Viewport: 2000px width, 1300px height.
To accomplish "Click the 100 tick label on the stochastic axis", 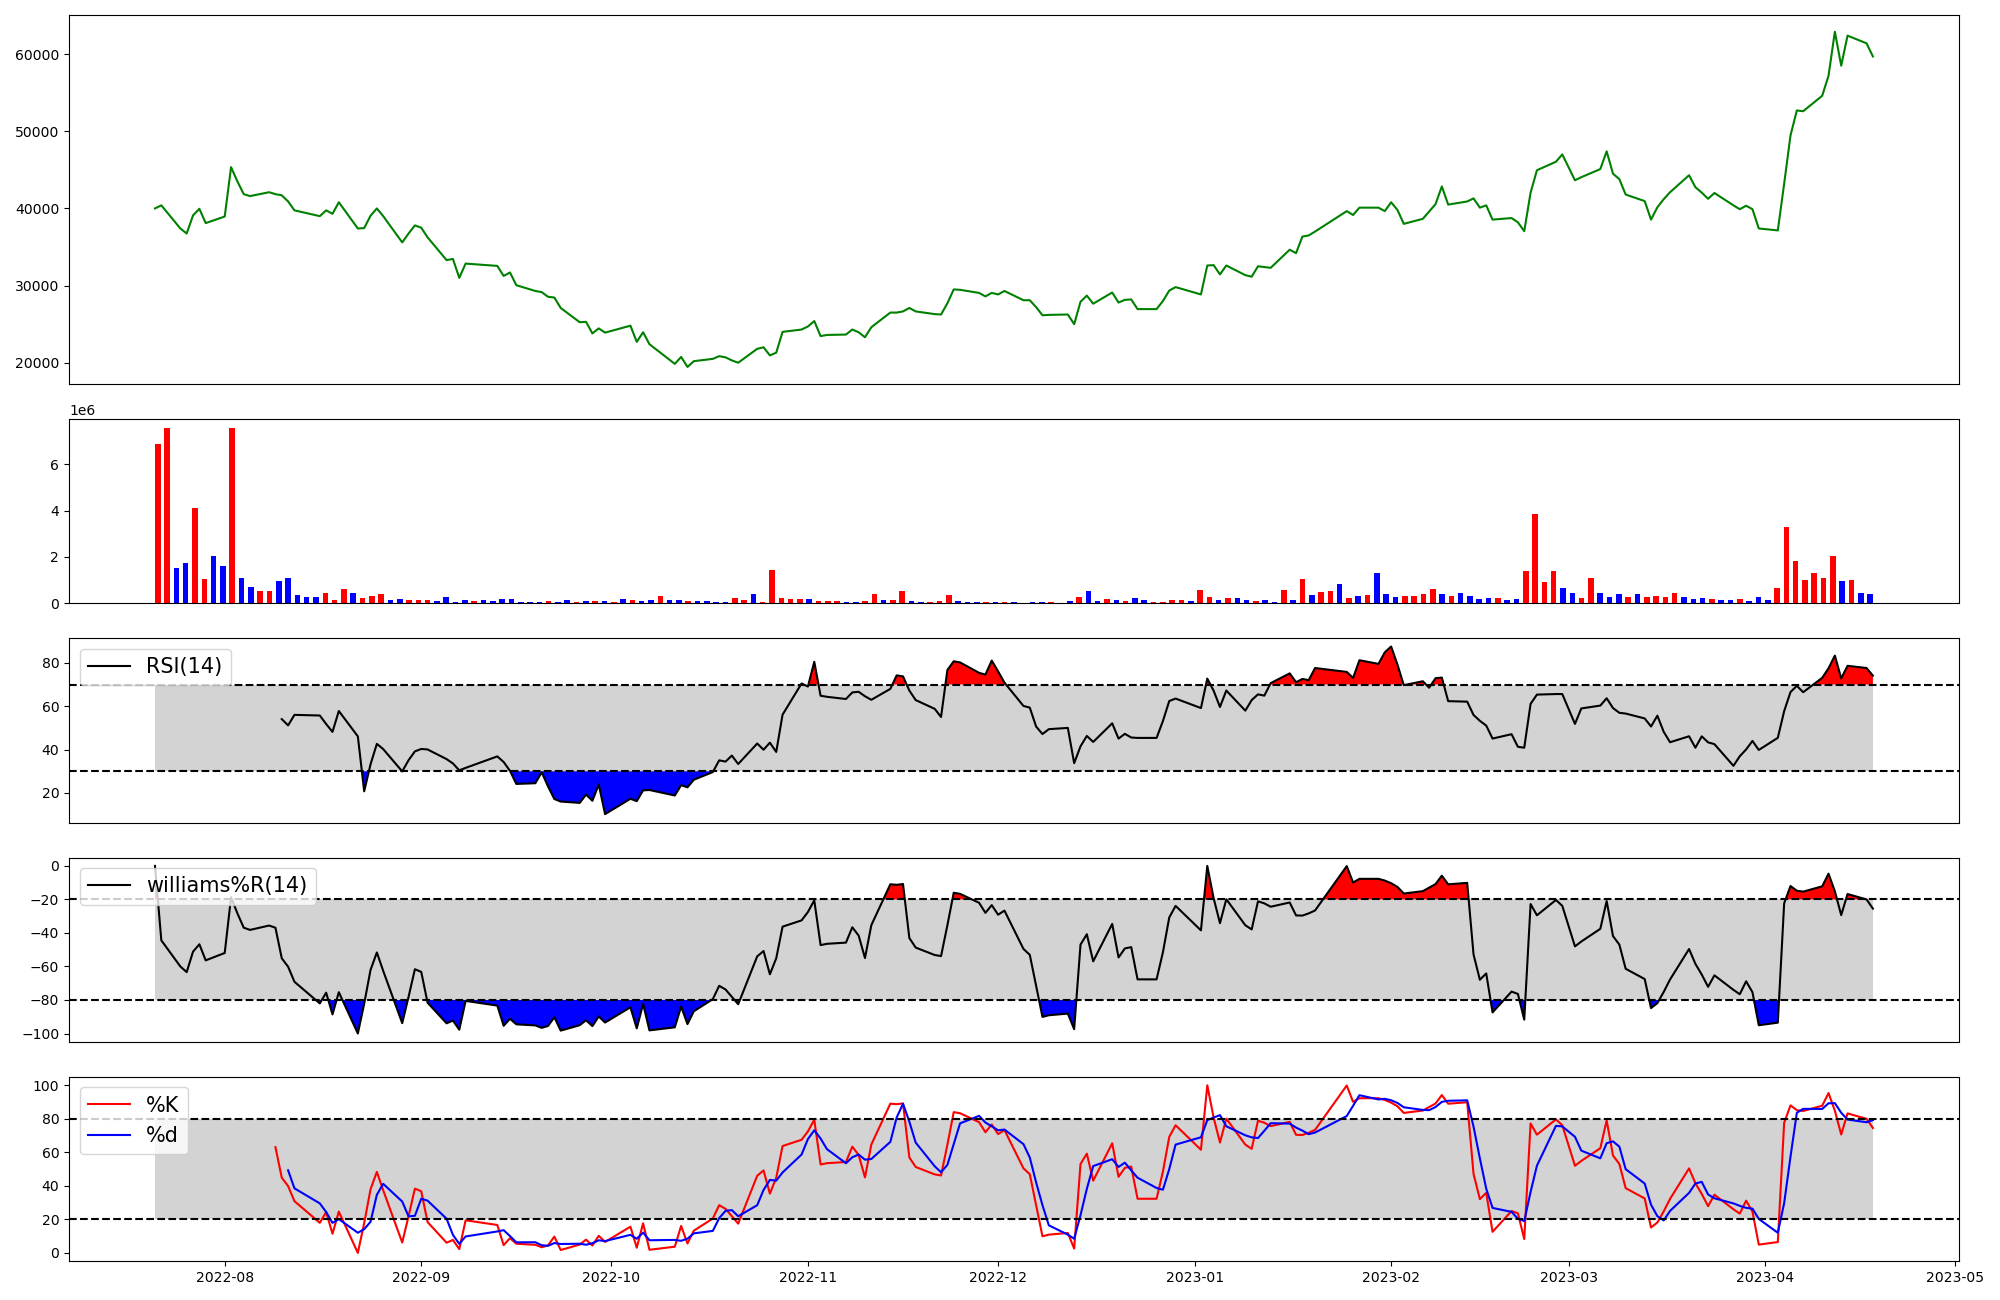I will point(47,1086).
